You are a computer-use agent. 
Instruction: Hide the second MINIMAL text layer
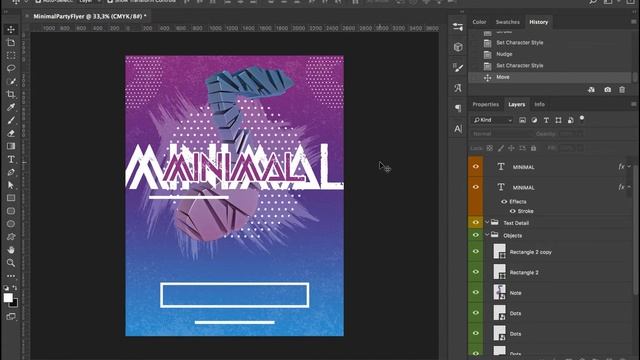coord(476,187)
